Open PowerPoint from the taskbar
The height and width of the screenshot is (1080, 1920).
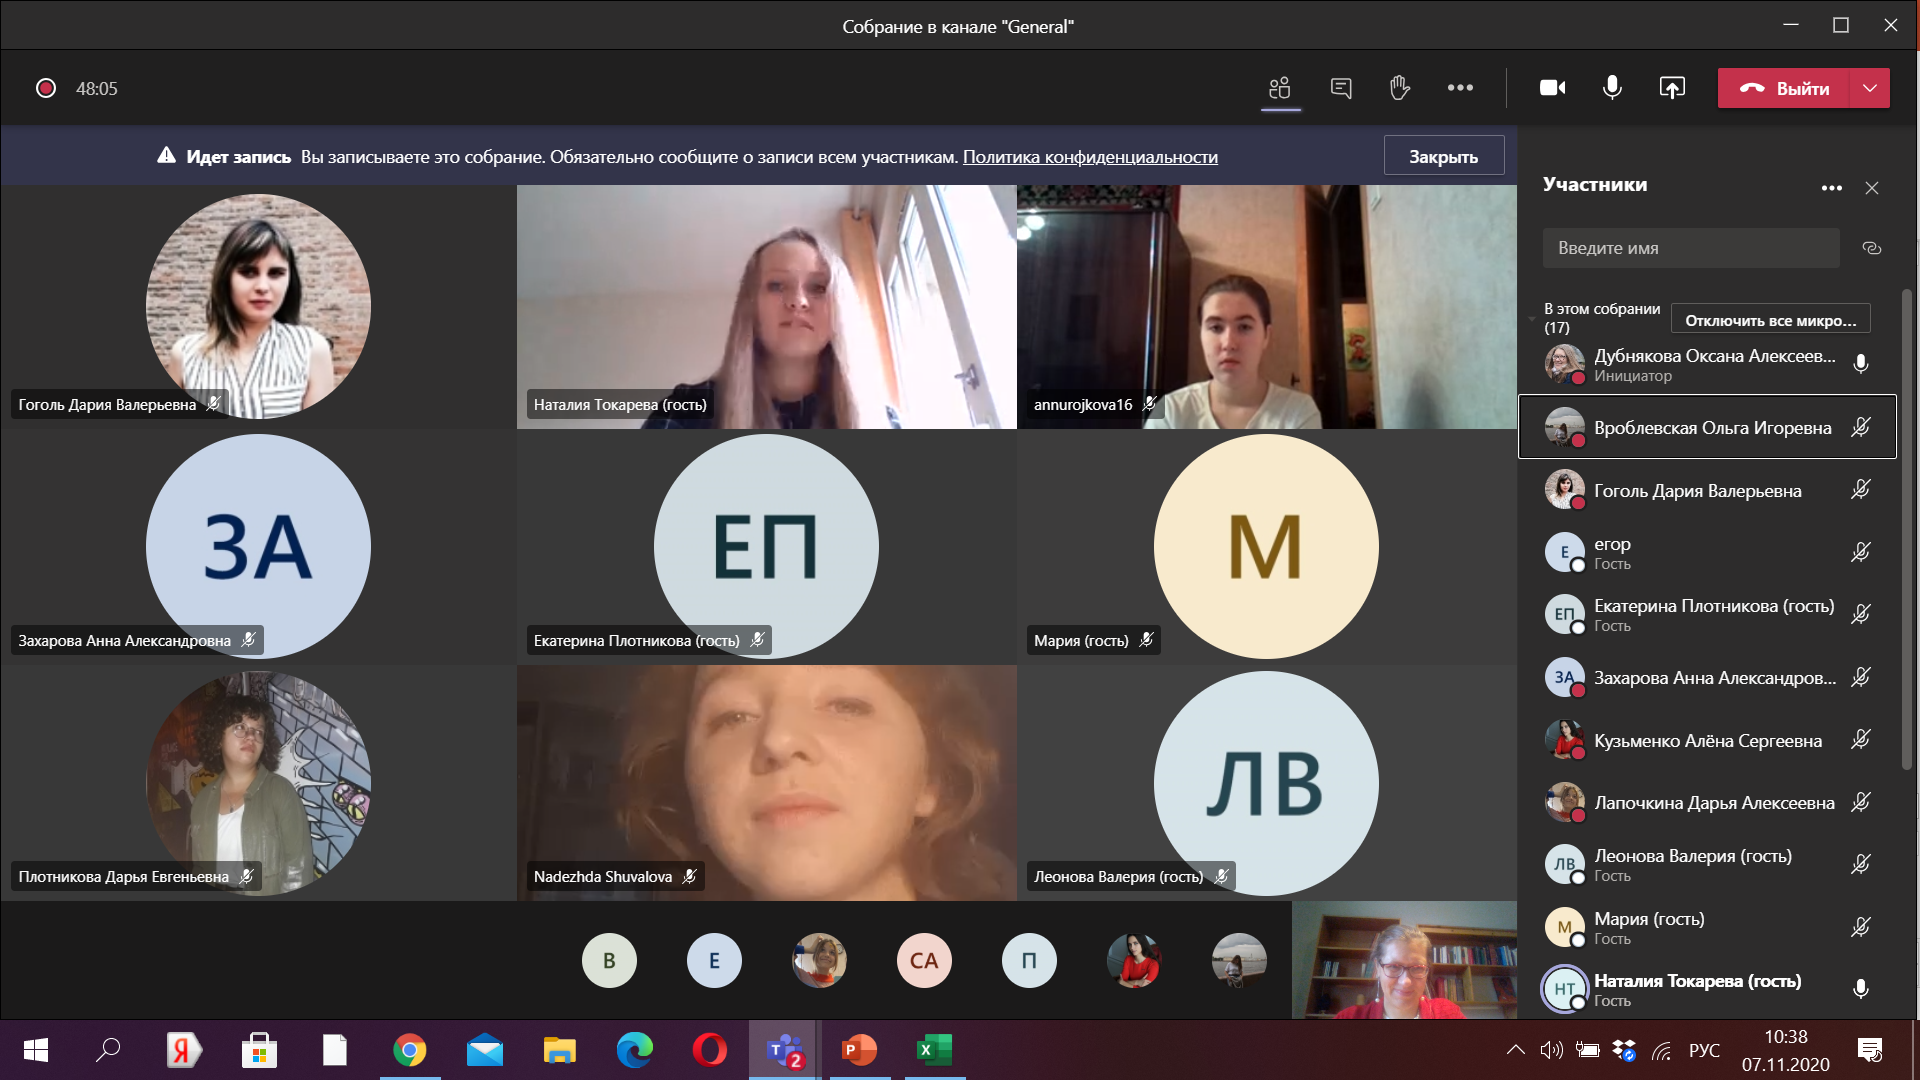click(859, 1050)
